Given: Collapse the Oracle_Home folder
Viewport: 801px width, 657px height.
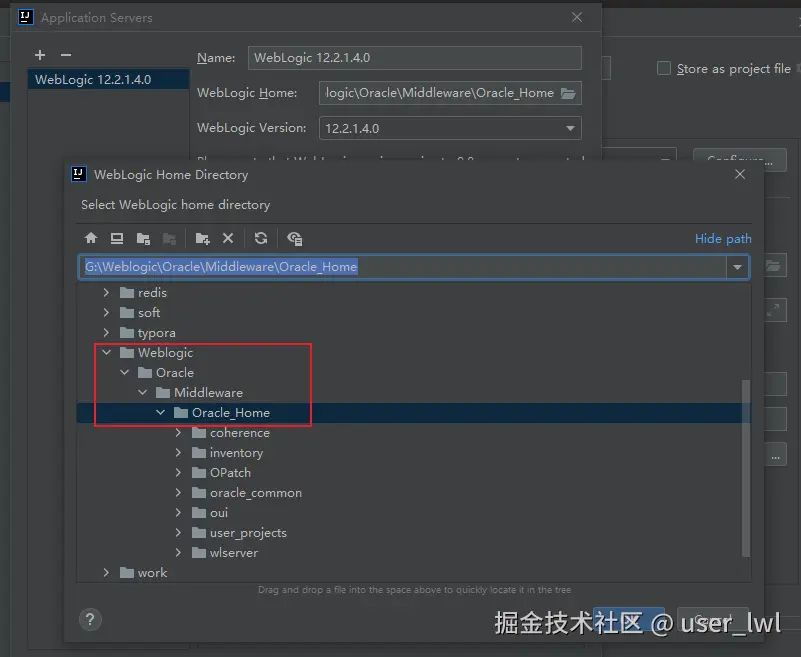Looking at the screenshot, I should pyautogui.click(x=160, y=412).
